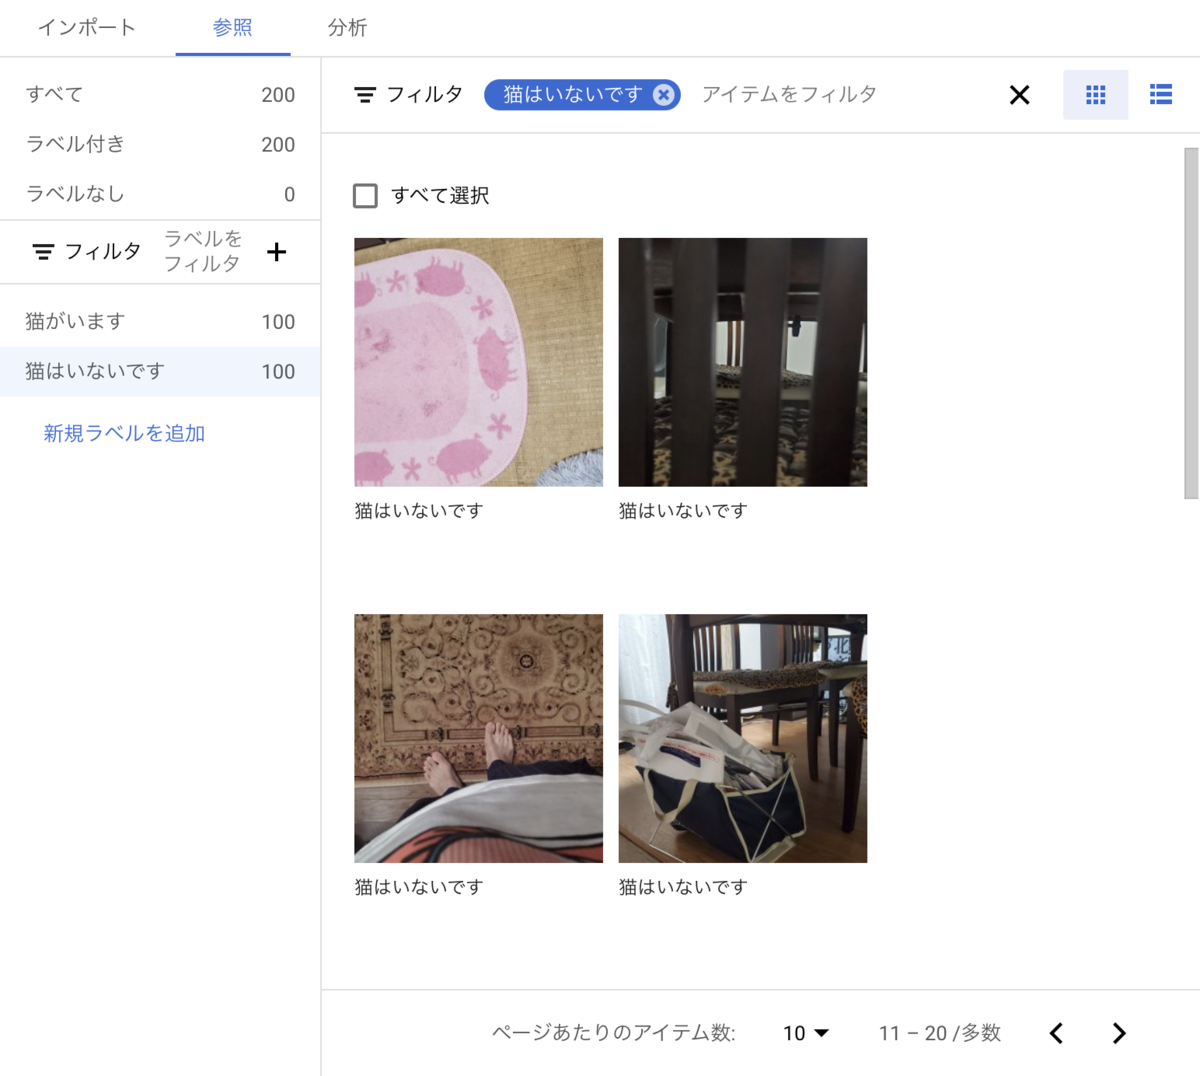The width and height of the screenshot is (1200, 1076).
Task: Open the dark chair legs thumbnail
Action: point(743,362)
